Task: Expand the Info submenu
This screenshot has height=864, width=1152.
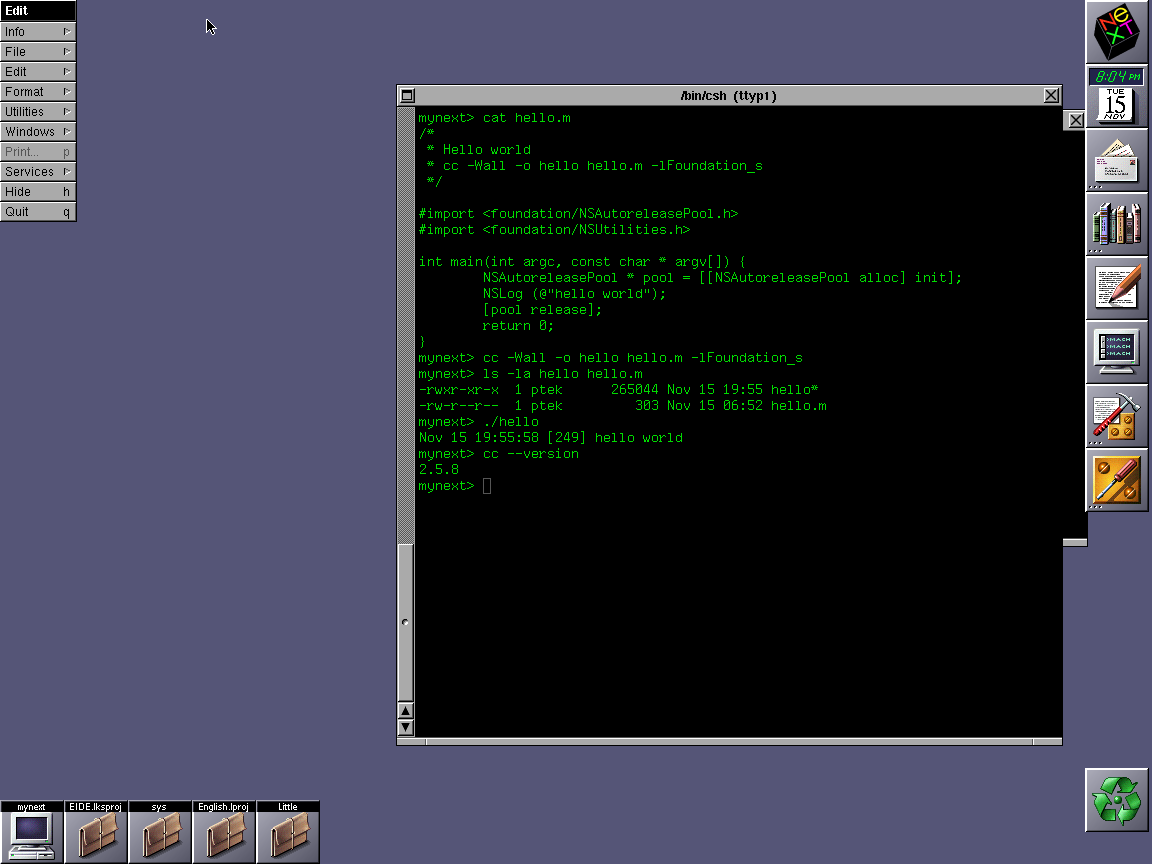Action: point(38,32)
